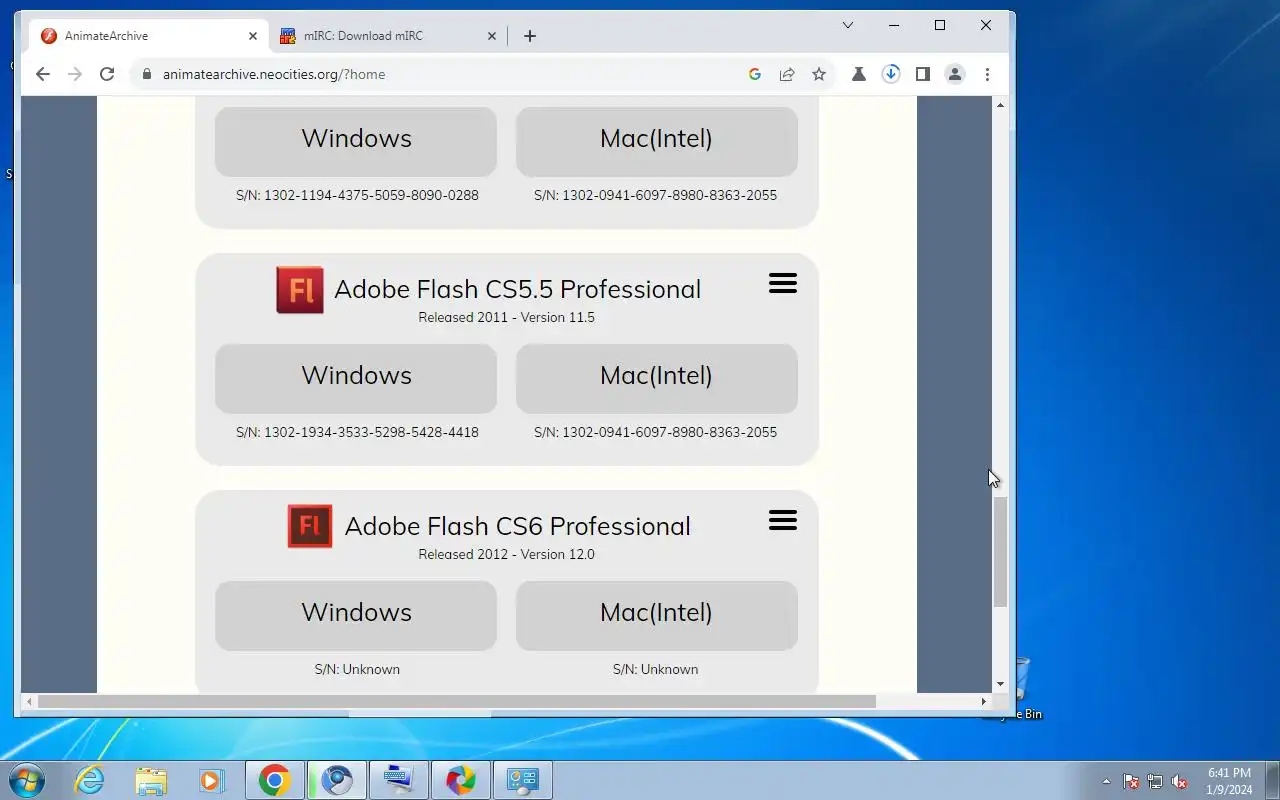Click Released 2012 - Version 12.0 text
Screen dimensions: 1280x800
(506, 554)
